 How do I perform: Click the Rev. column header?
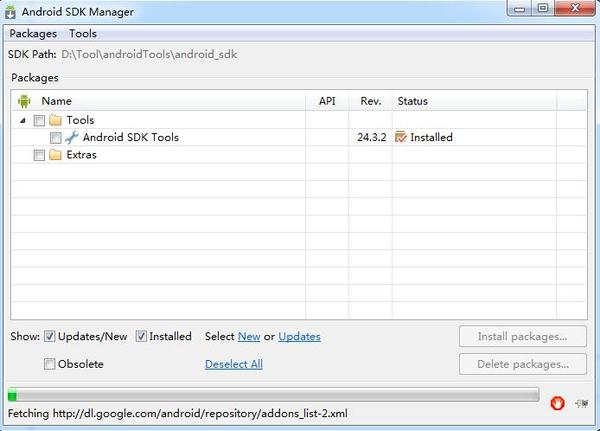coord(371,101)
